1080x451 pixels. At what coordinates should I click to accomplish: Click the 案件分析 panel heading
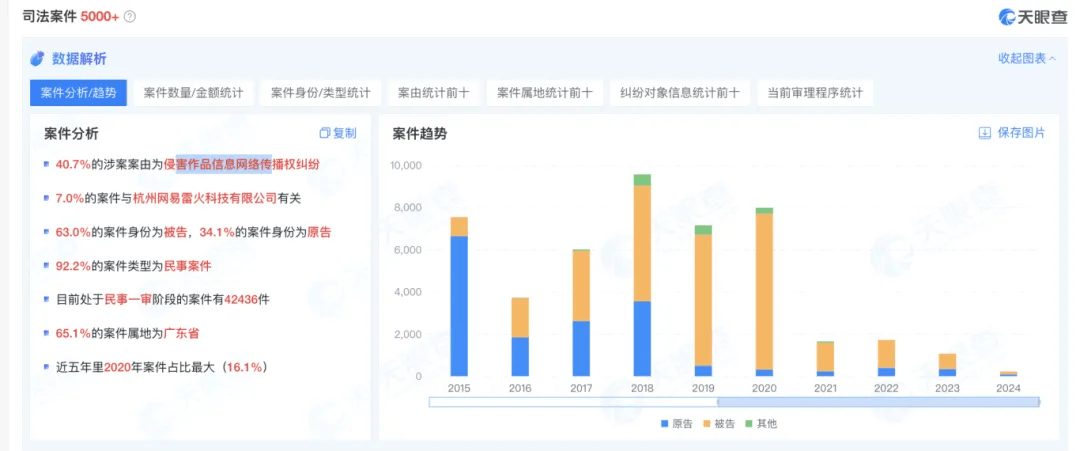pos(71,134)
